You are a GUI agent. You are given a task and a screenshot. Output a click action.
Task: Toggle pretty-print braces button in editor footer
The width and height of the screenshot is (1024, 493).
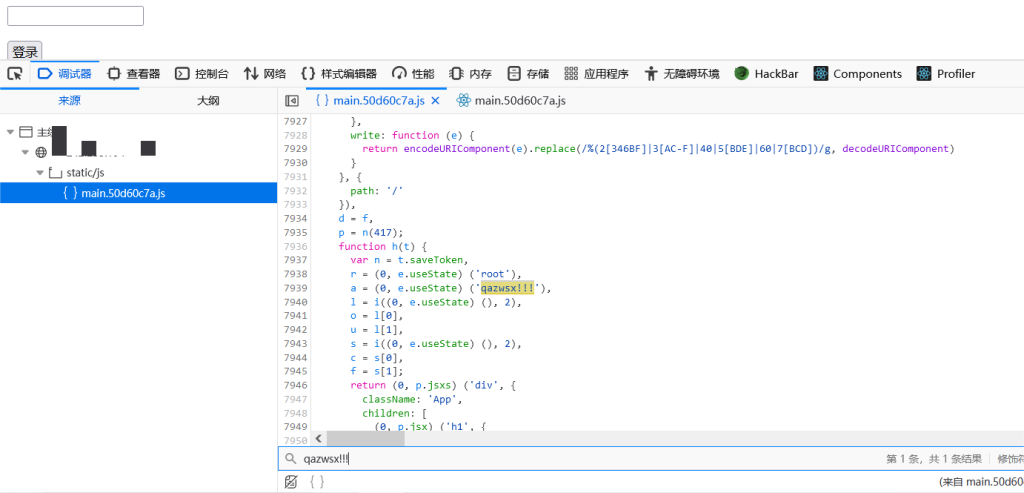coord(316,482)
